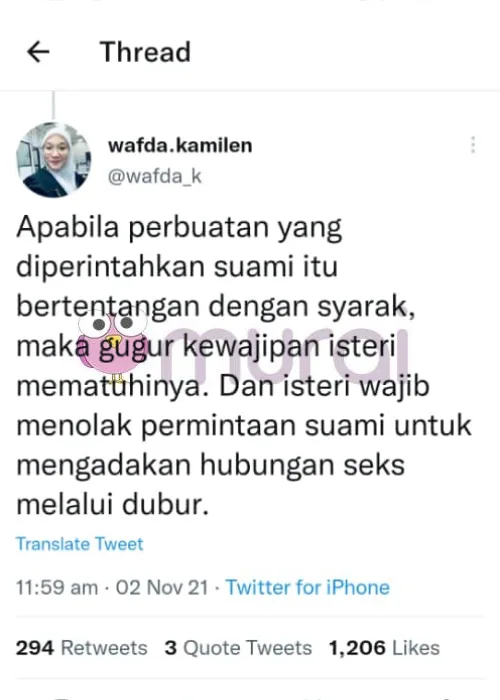Tap the Thread header title

click(x=145, y=52)
